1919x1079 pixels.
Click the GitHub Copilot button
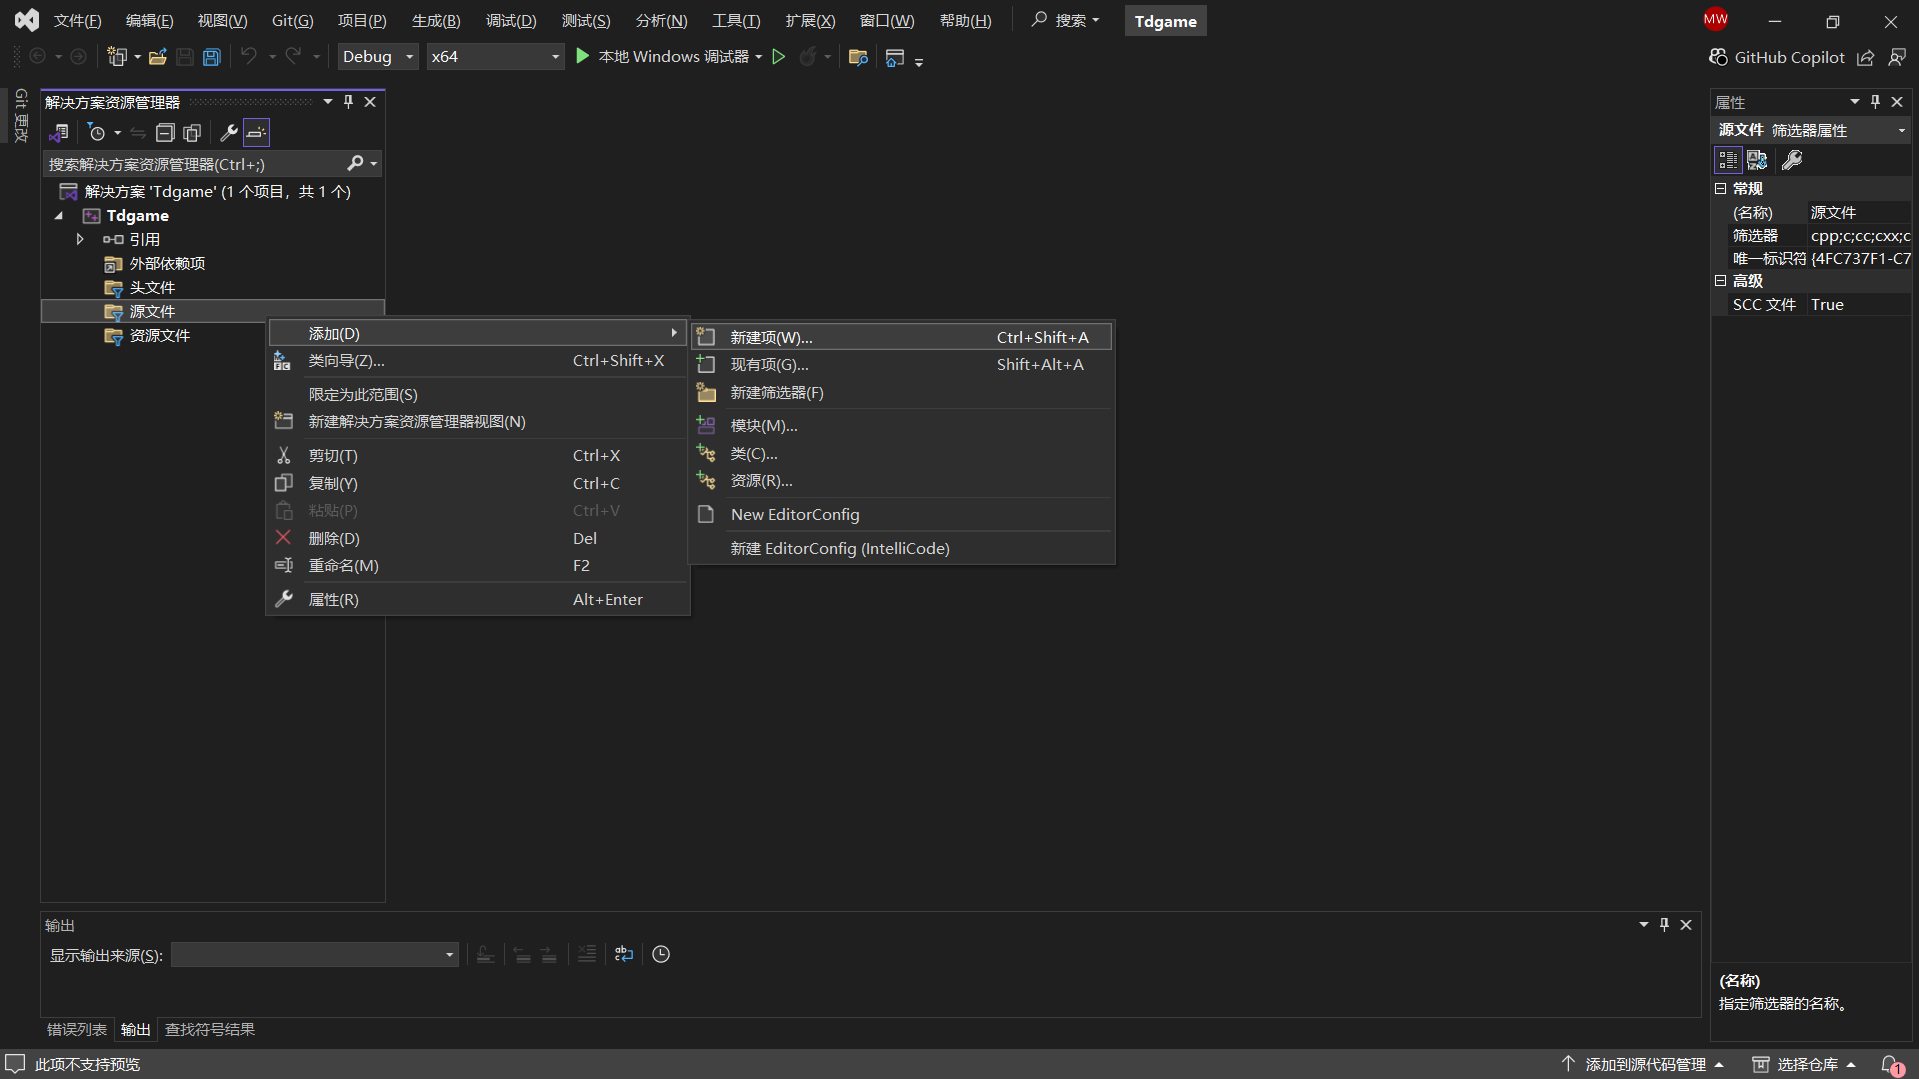(x=1777, y=57)
